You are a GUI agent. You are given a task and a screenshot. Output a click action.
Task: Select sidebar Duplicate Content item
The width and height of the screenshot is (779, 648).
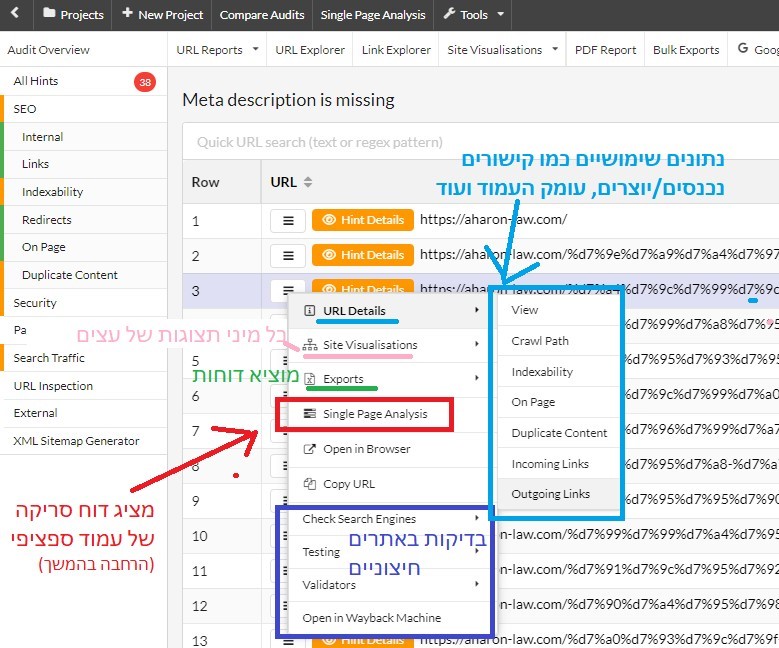coord(84,275)
